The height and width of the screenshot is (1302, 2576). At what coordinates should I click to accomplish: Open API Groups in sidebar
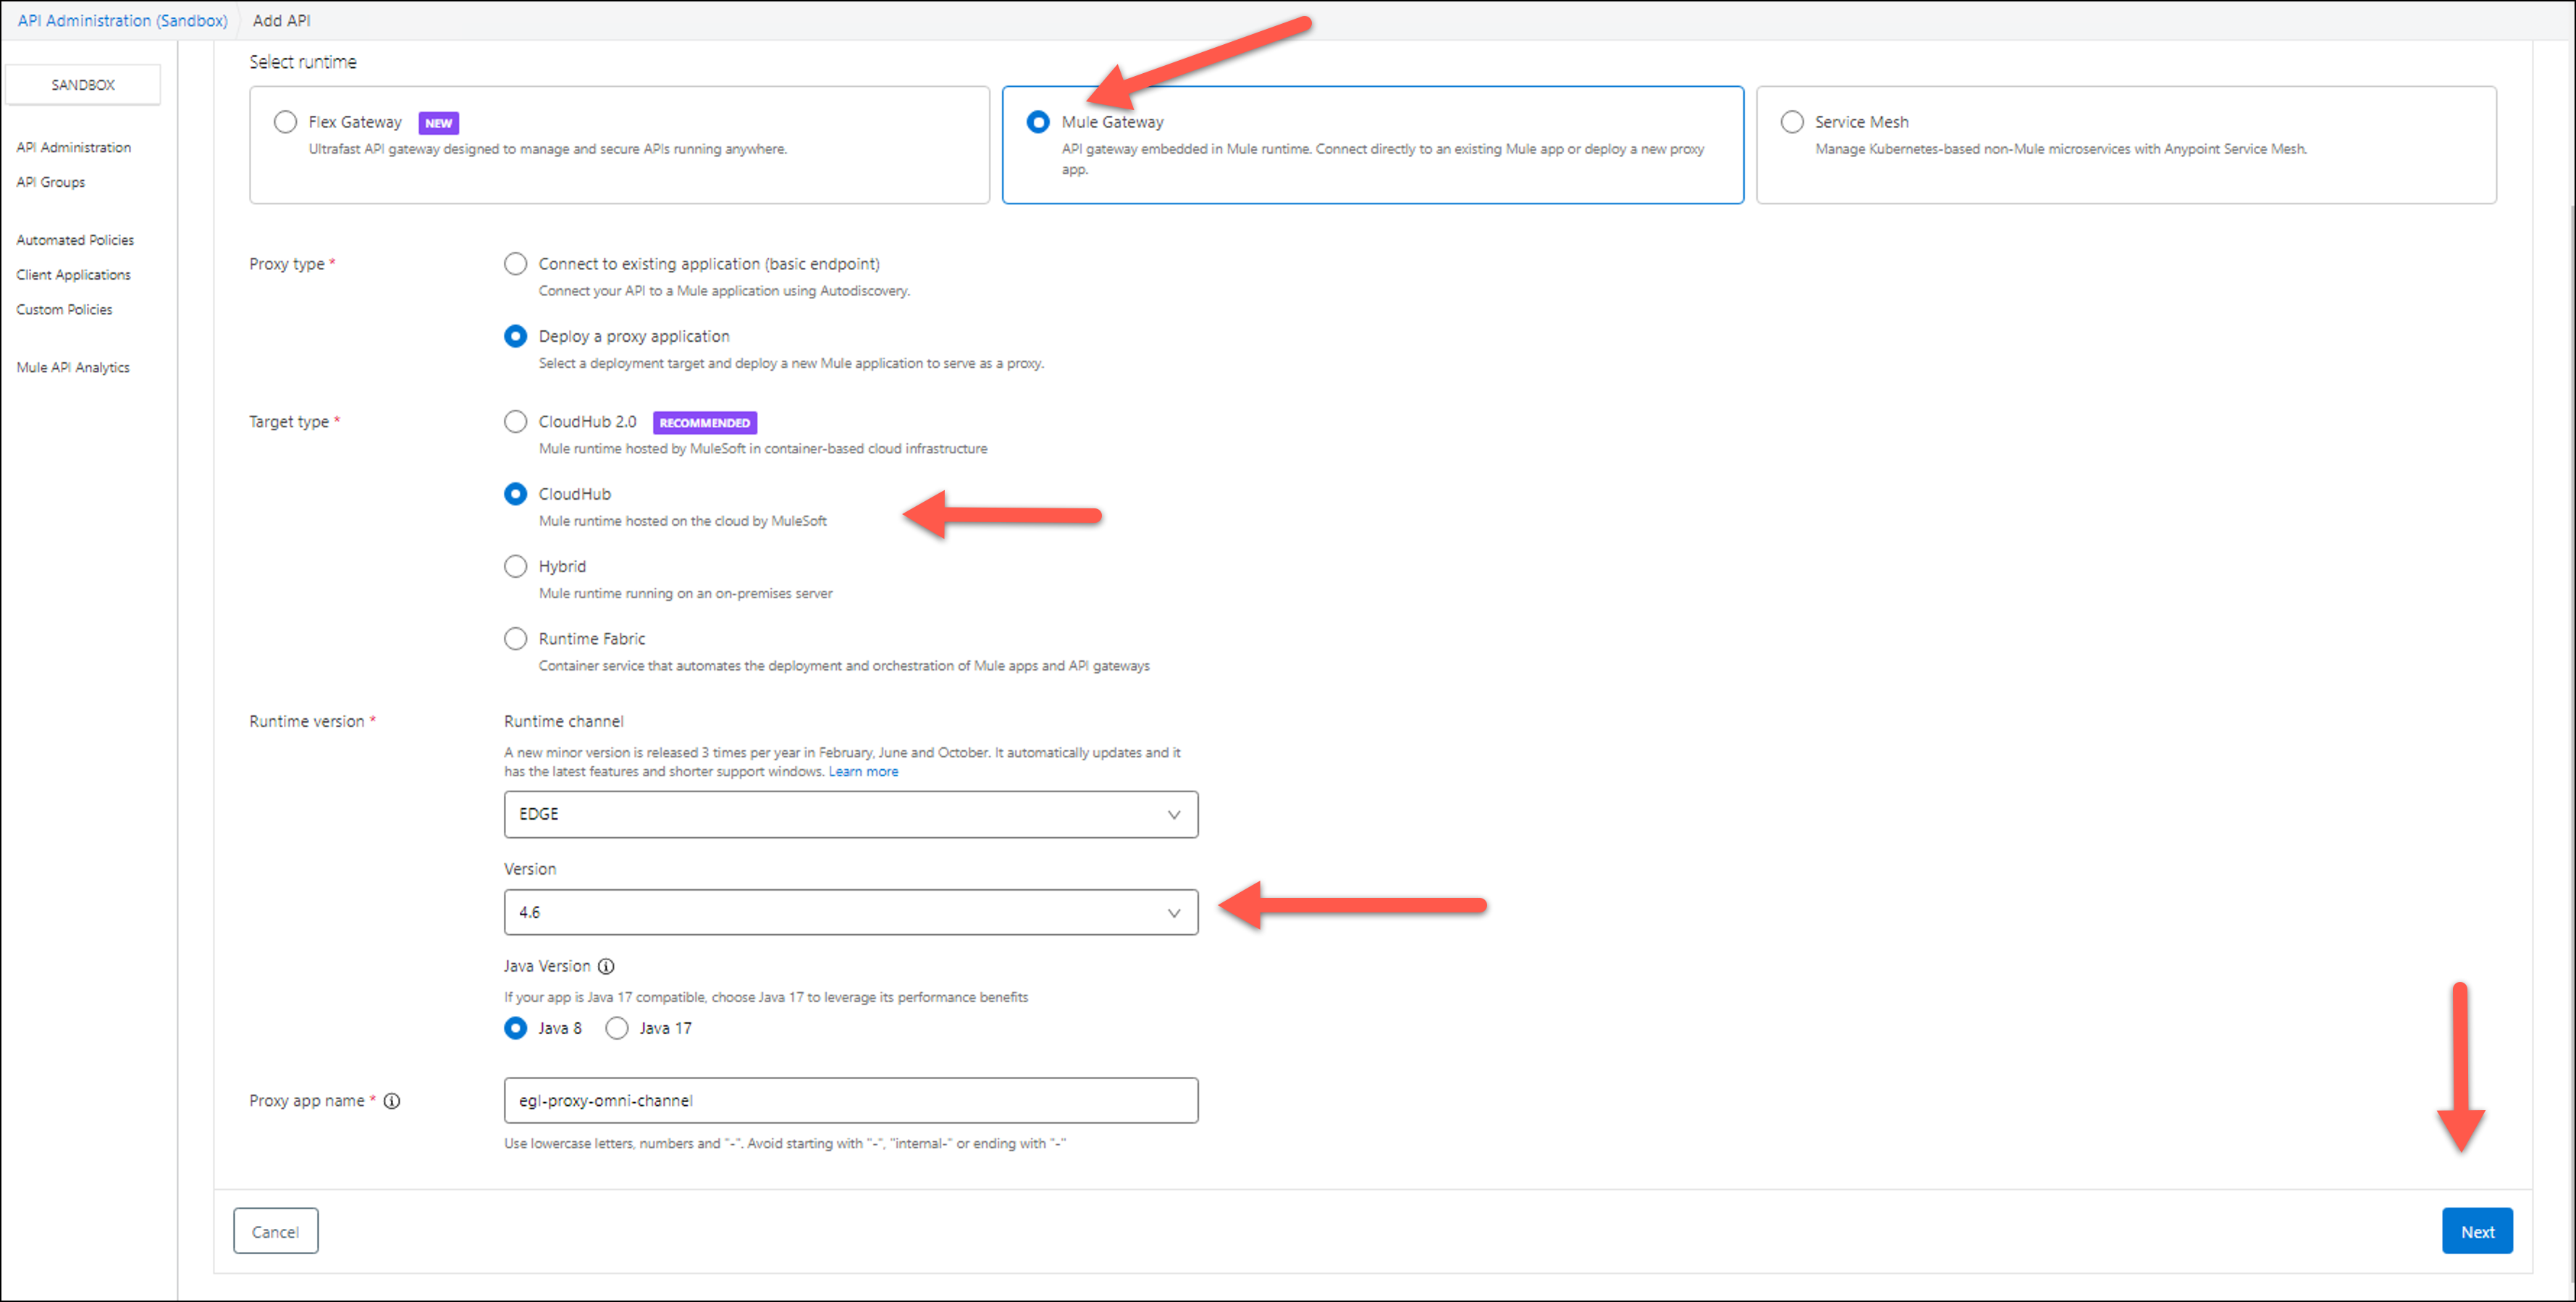pos(51,182)
